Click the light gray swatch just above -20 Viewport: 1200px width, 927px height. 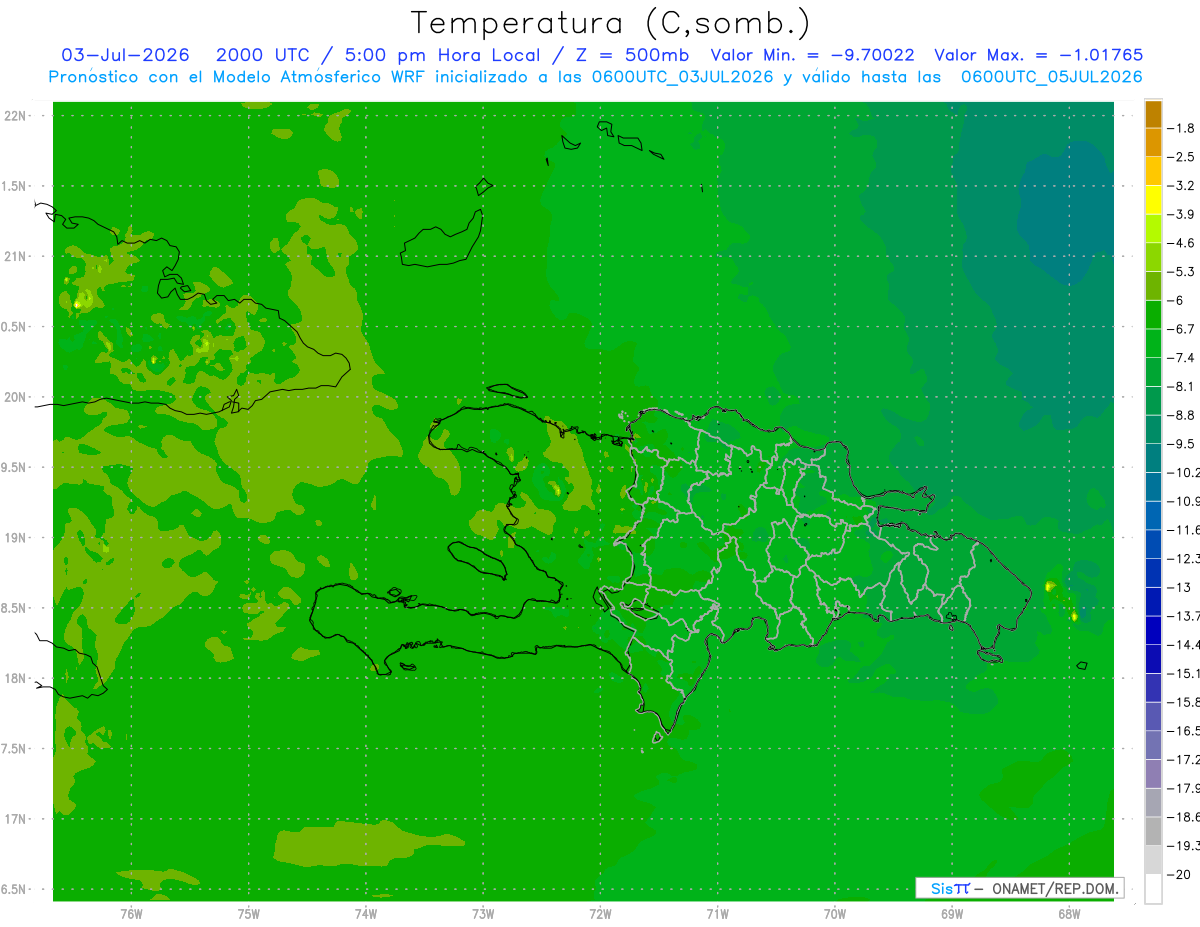pos(1153,860)
